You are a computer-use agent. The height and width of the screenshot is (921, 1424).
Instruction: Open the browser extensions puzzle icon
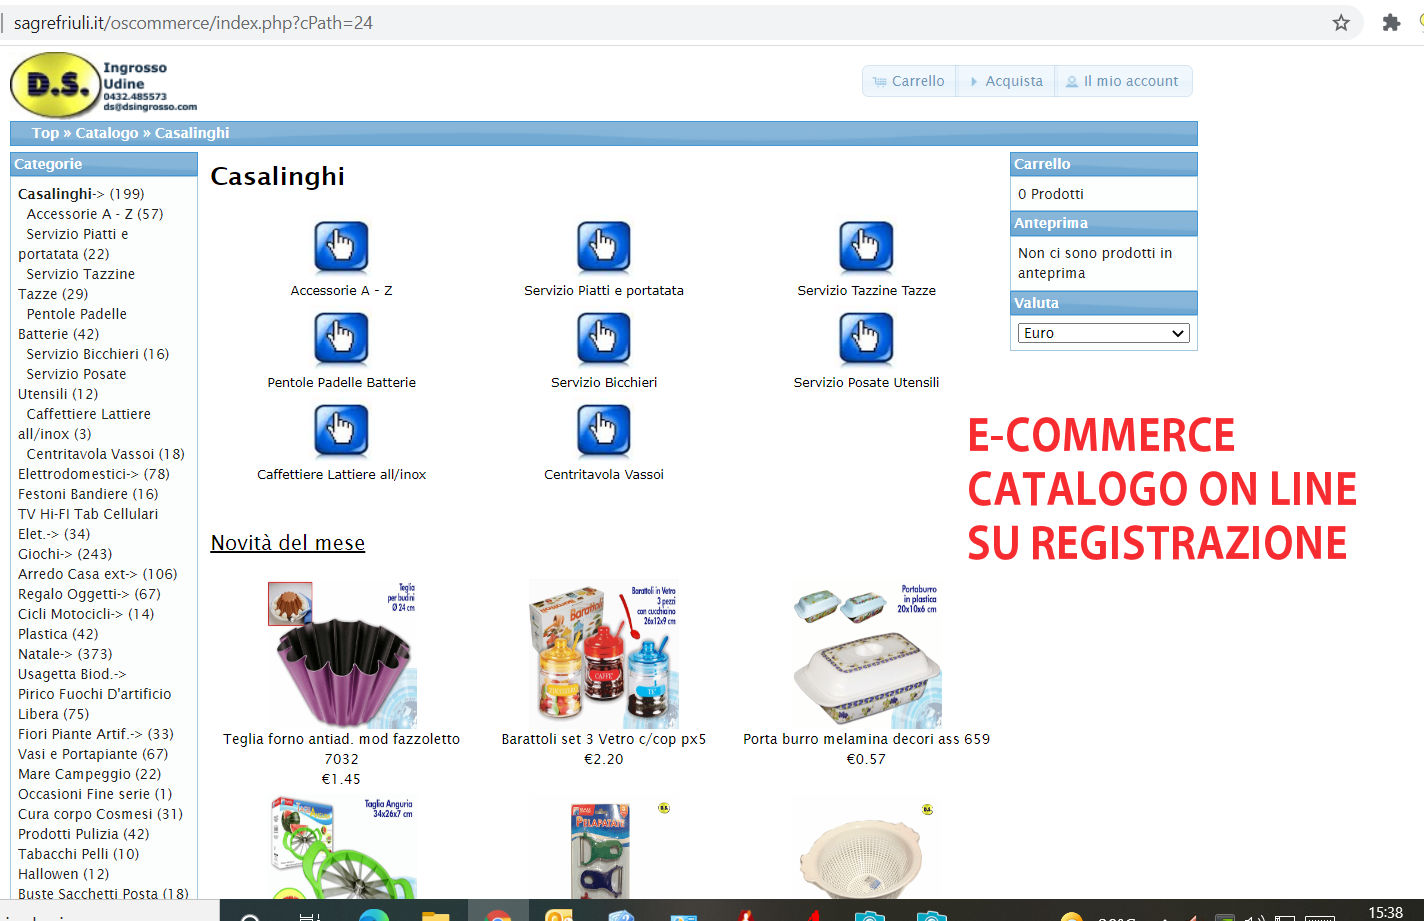click(x=1391, y=22)
